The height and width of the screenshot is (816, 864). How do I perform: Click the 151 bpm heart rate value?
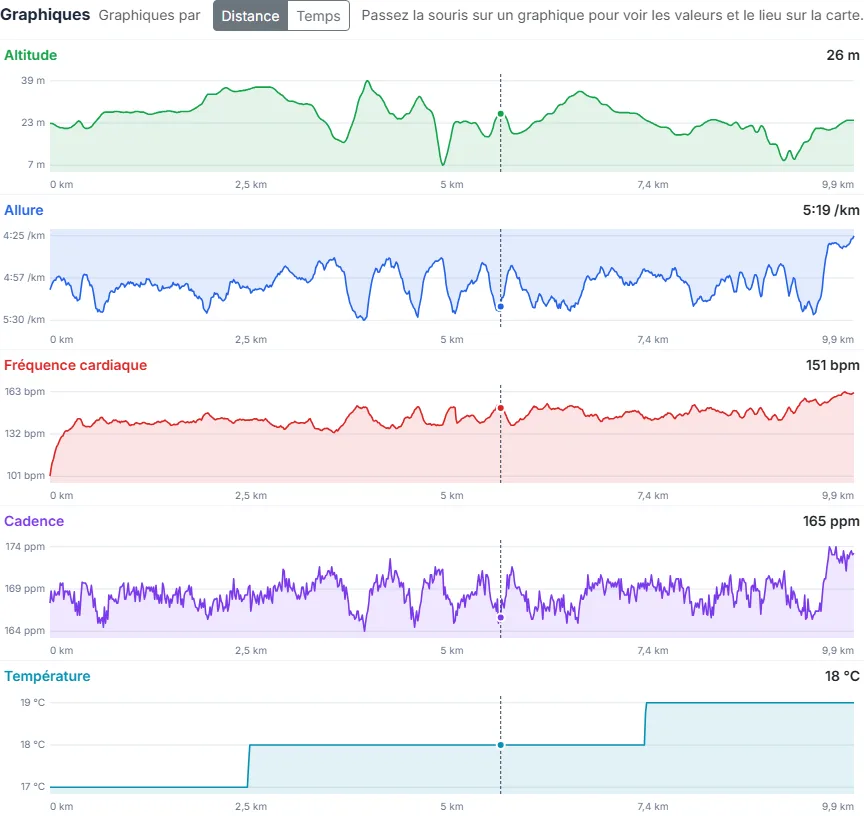(833, 365)
